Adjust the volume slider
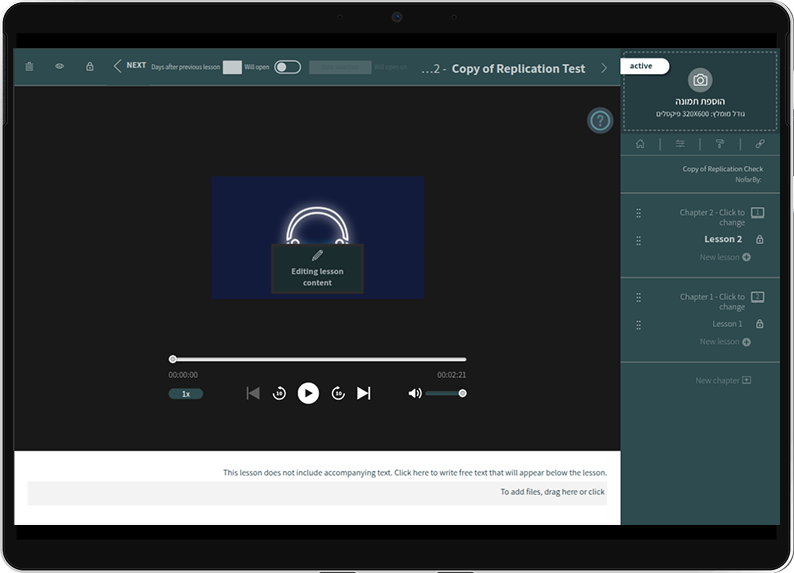 pyautogui.click(x=446, y=393)
